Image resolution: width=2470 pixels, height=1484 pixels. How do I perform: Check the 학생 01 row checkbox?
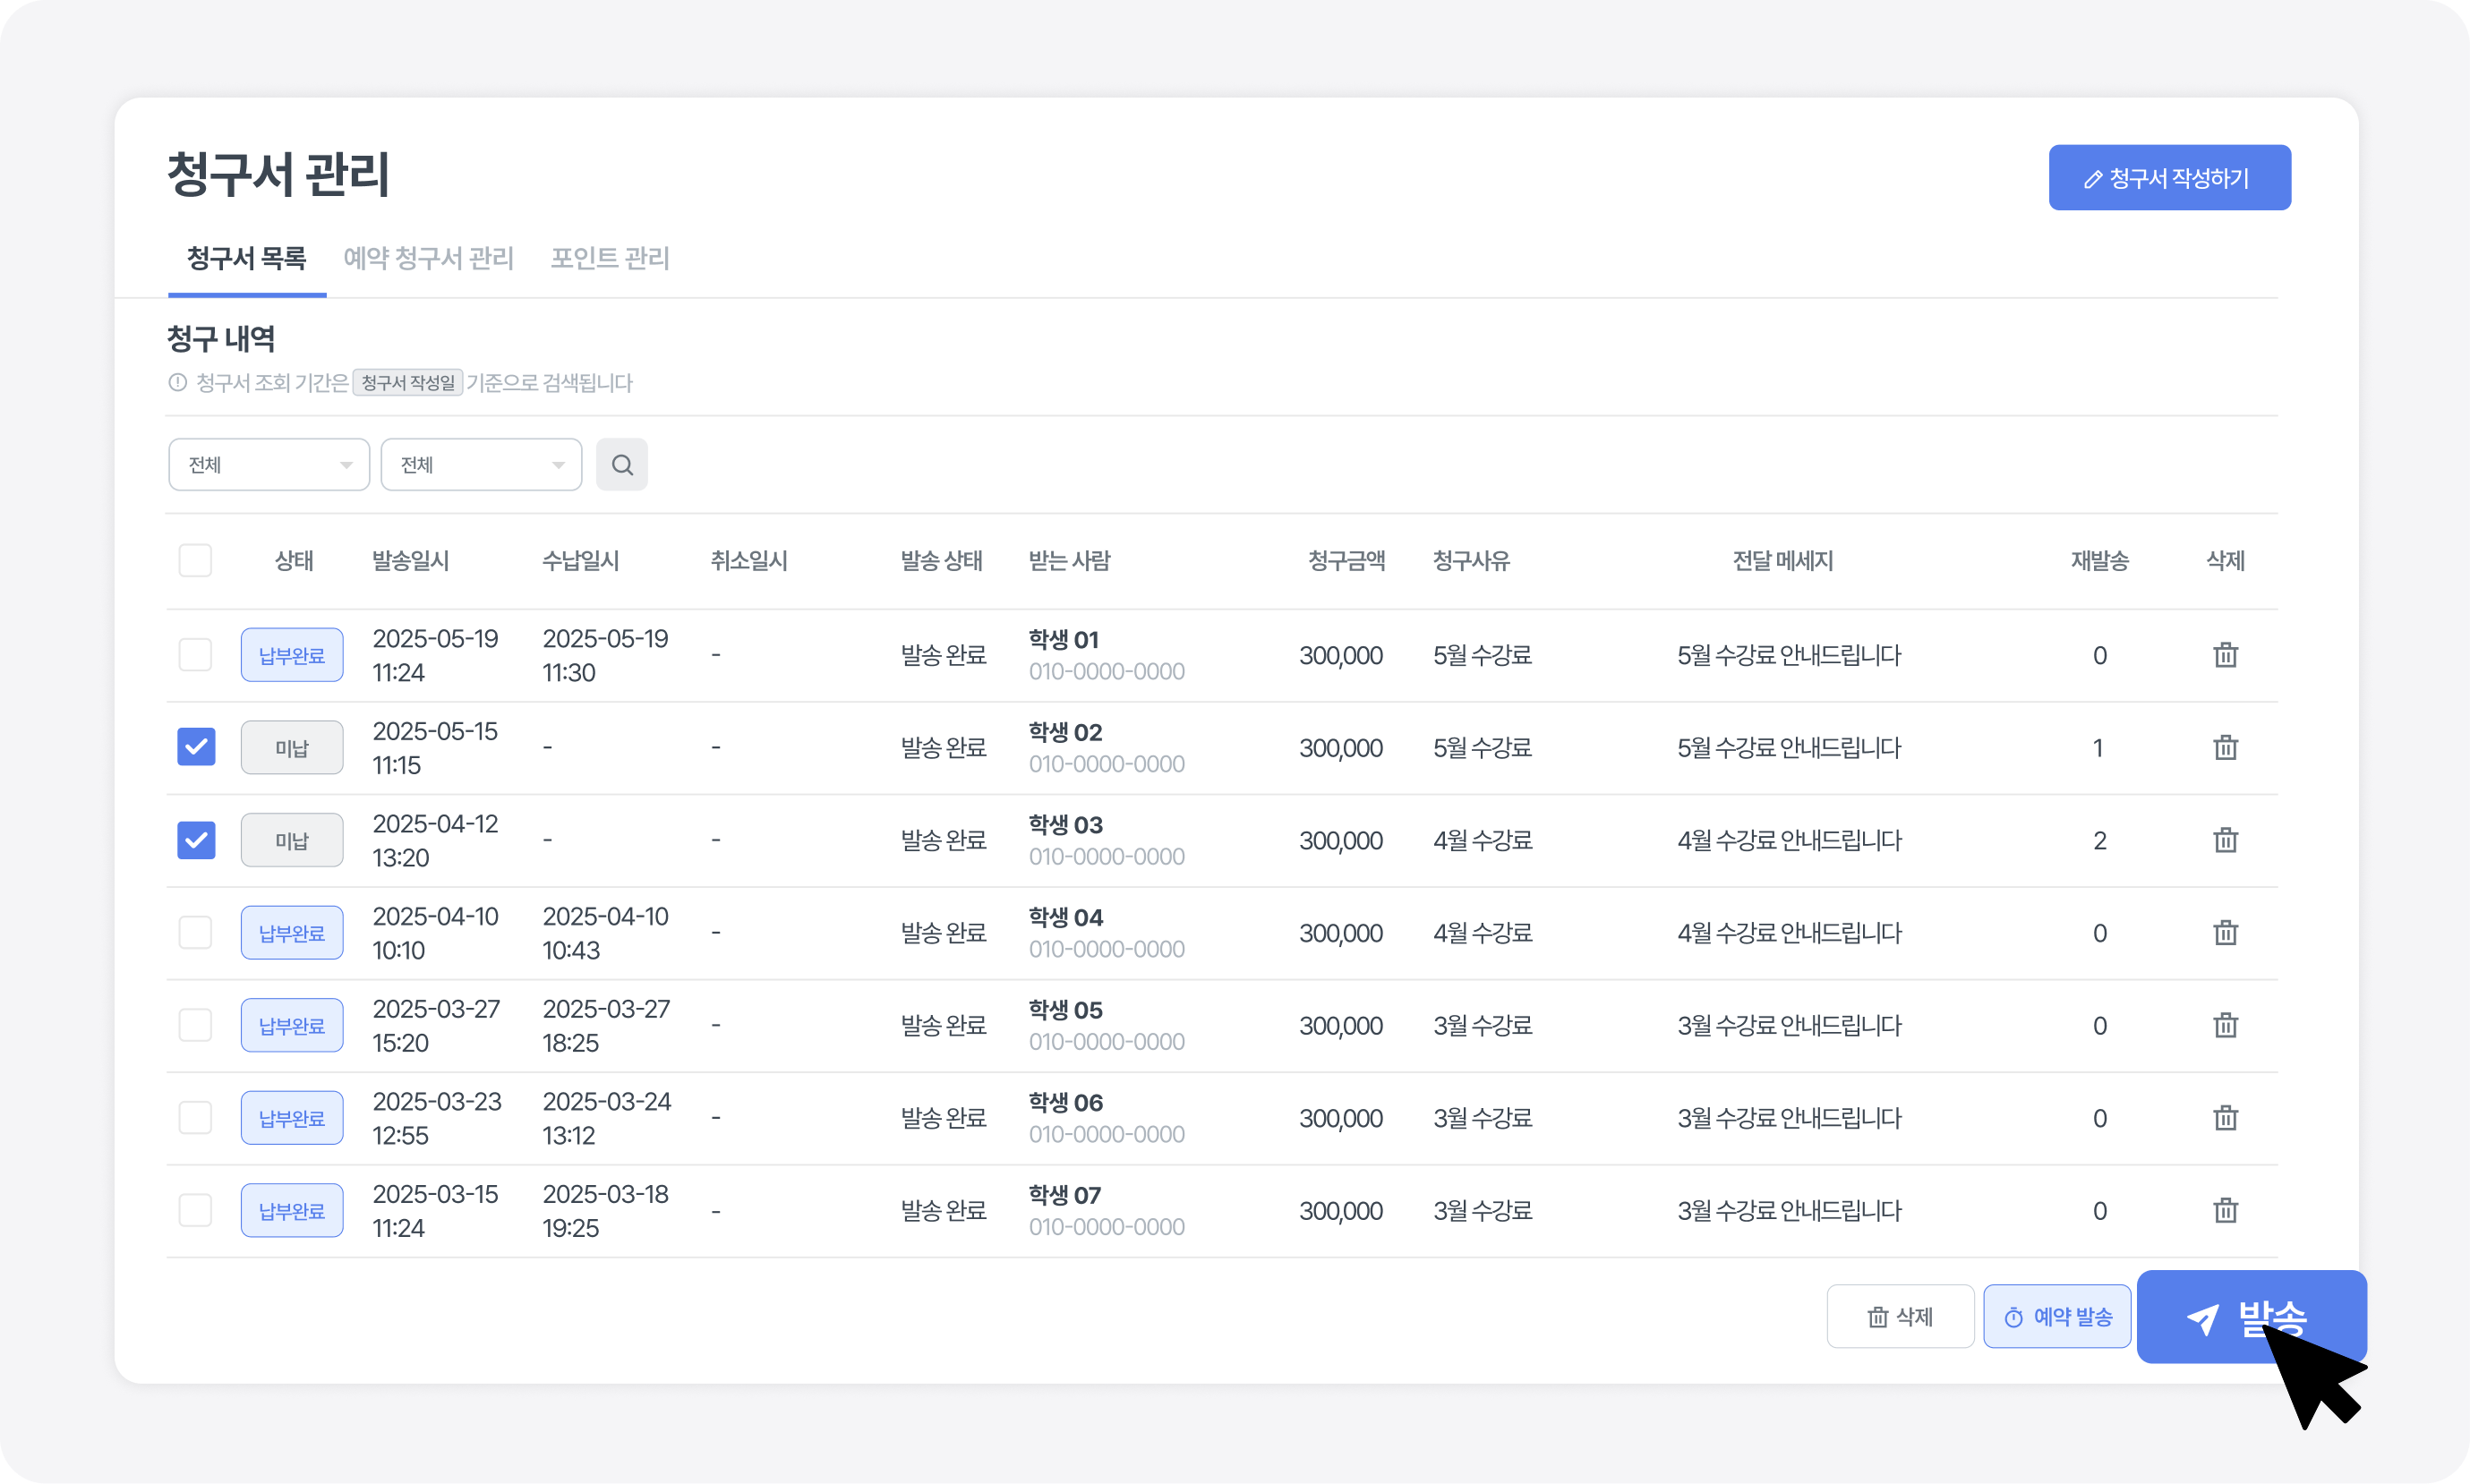(x=195, y=655)
